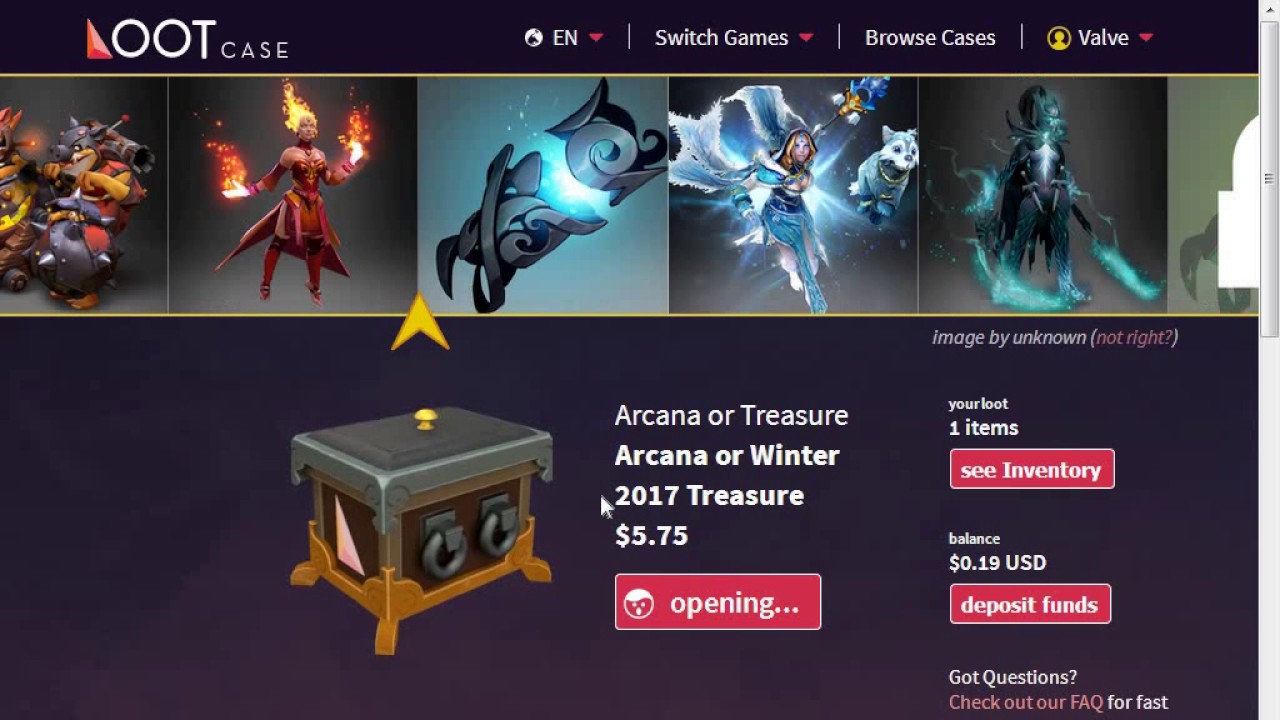The image size is (1280, 720).
Task: Click the opening... button
Action: (x=718, y=602)
